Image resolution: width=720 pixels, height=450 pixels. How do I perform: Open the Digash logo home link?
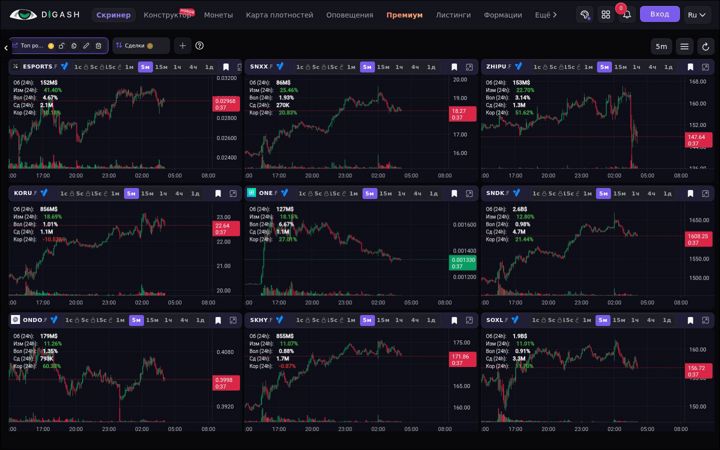[45, 15]
